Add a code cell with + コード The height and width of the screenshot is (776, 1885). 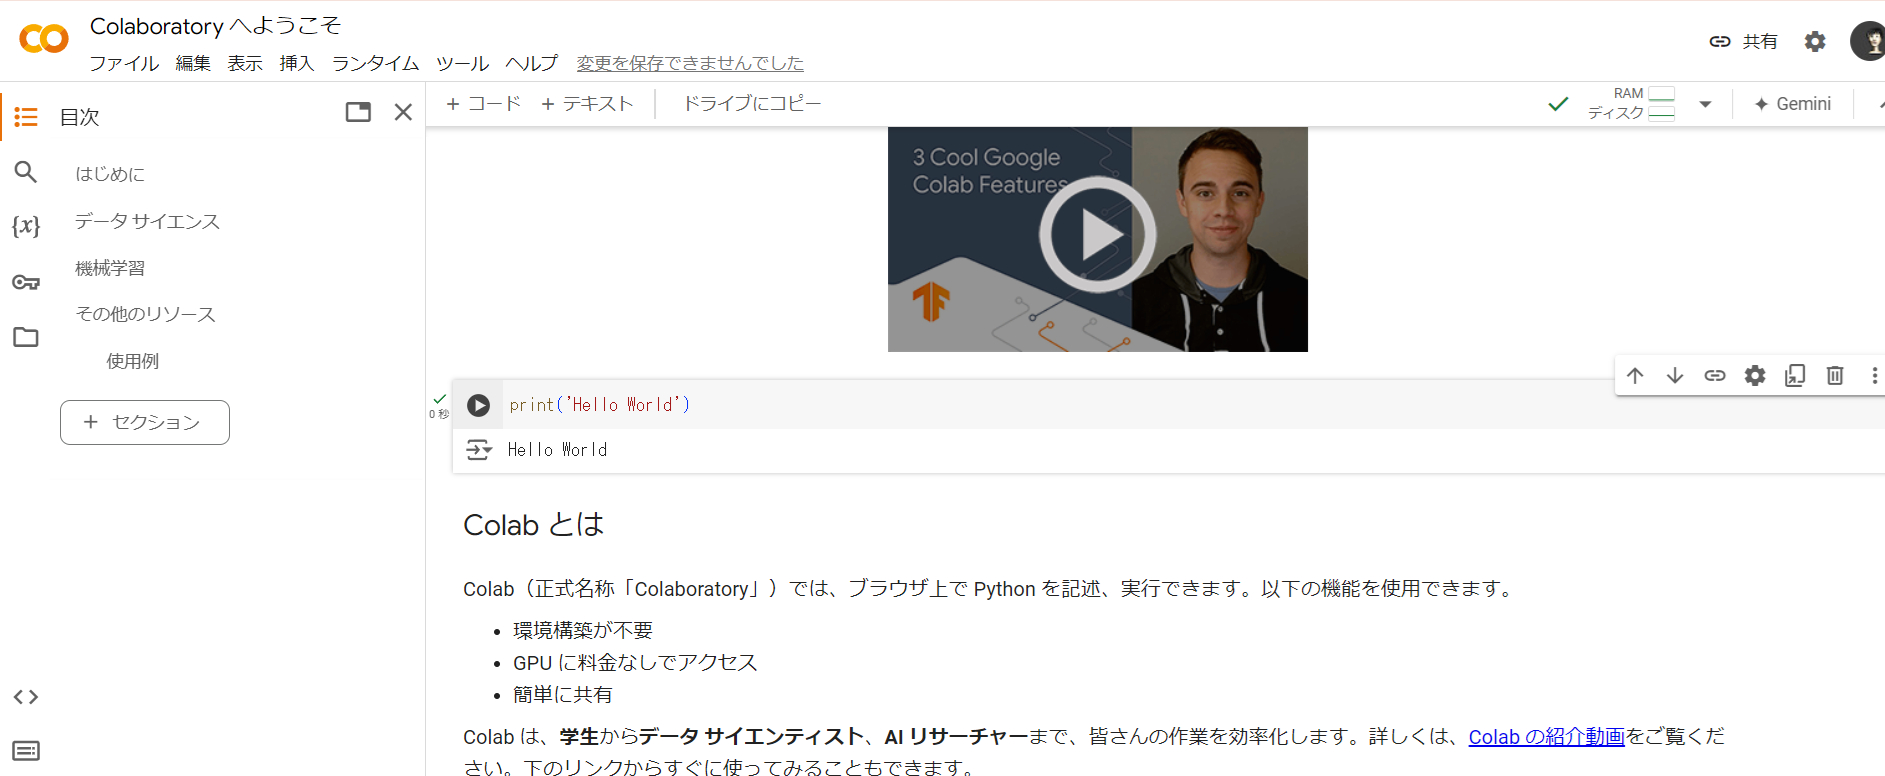point(483,104)
